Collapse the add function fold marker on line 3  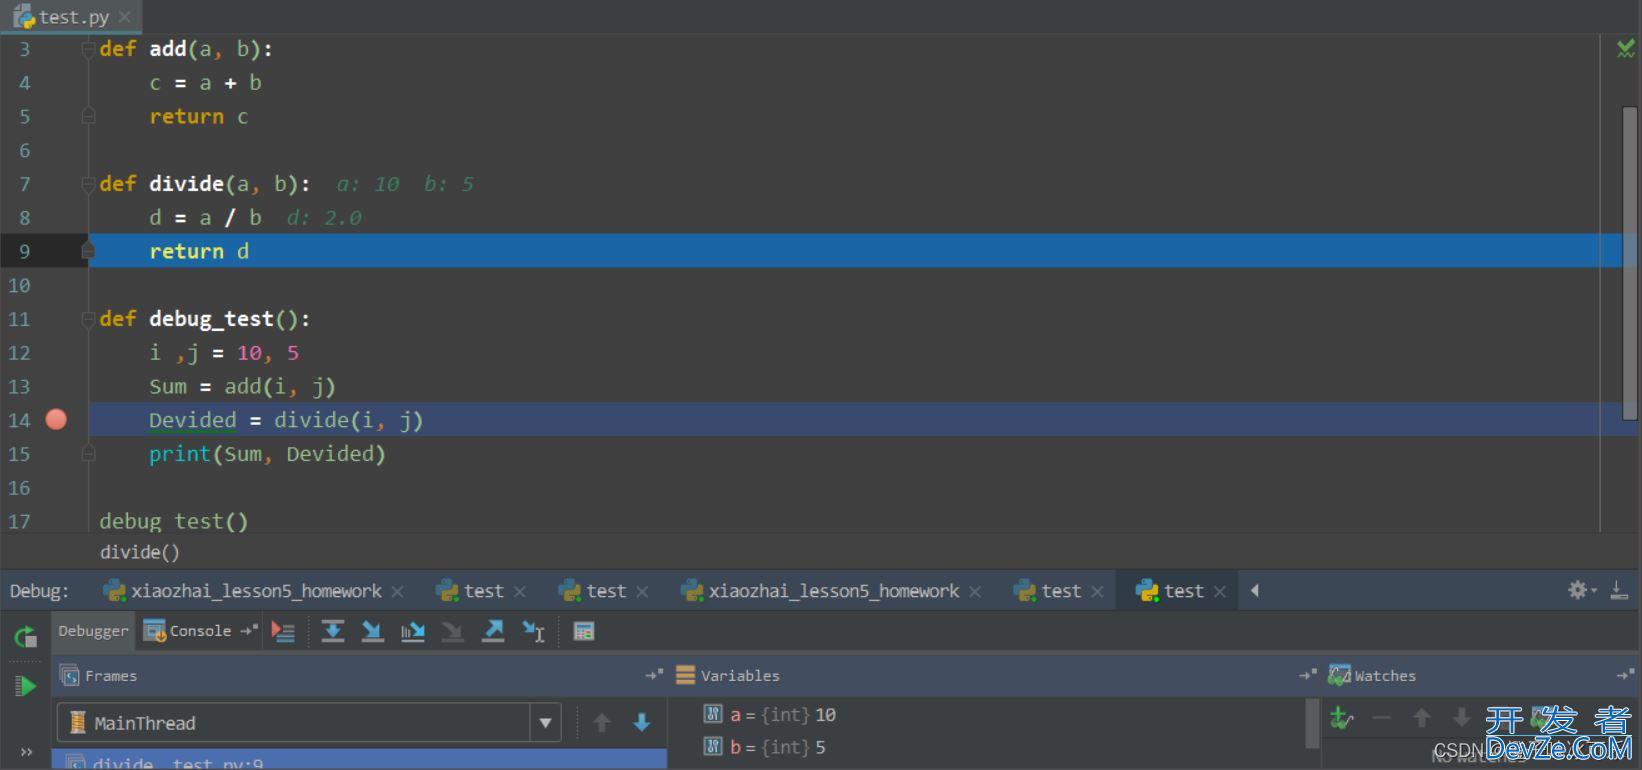88,49
